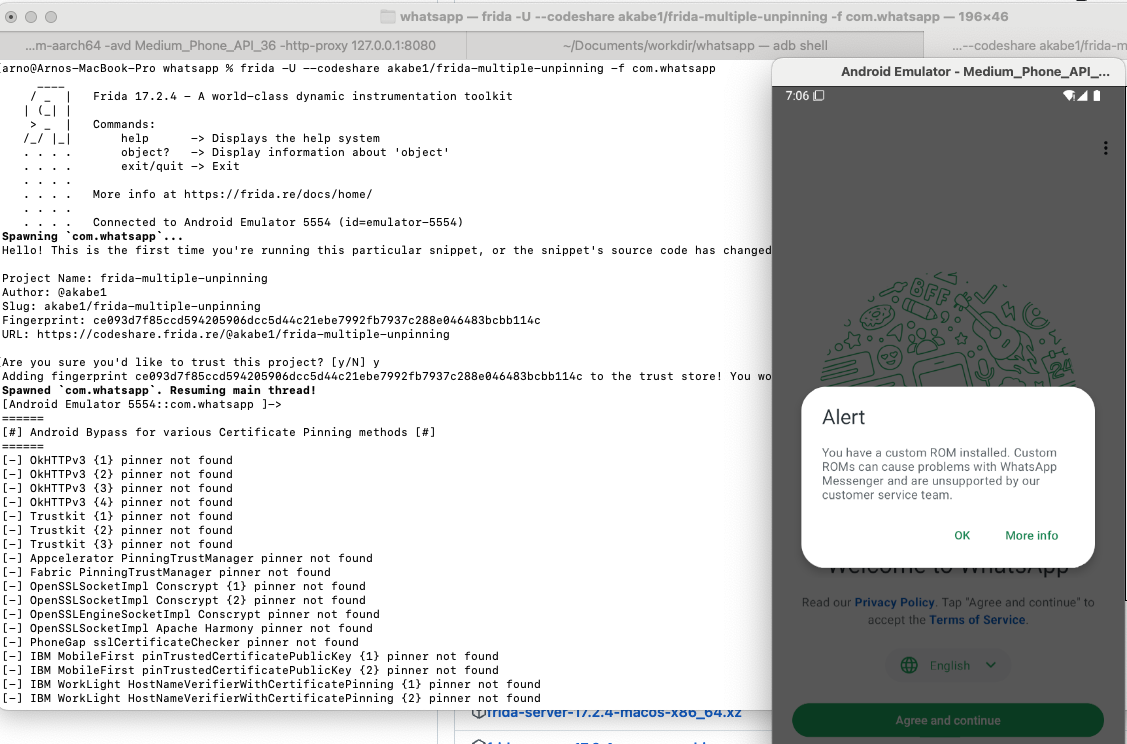Click the 'Fingerprint: ce093d7f...' line
1127x744 pixels.
272,321
